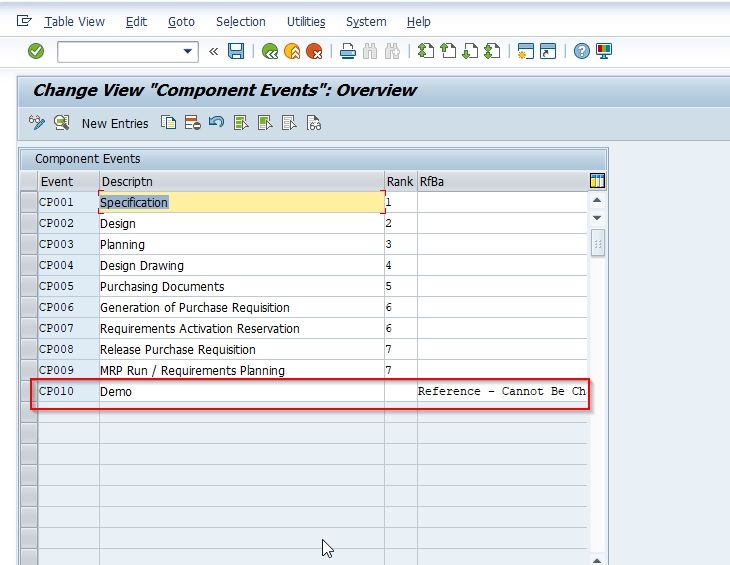Click the Find binoculars icon

pyautogui.click(x=370, y=51)
